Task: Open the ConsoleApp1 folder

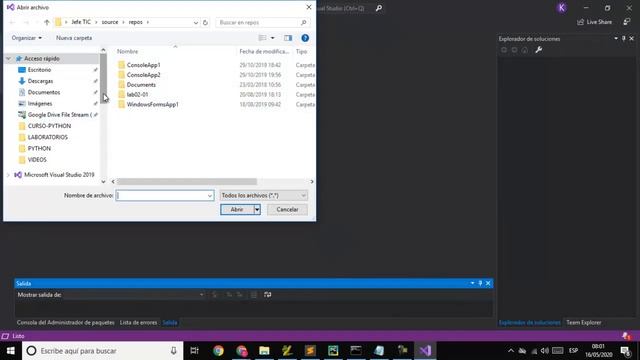Action: [143, 65]
